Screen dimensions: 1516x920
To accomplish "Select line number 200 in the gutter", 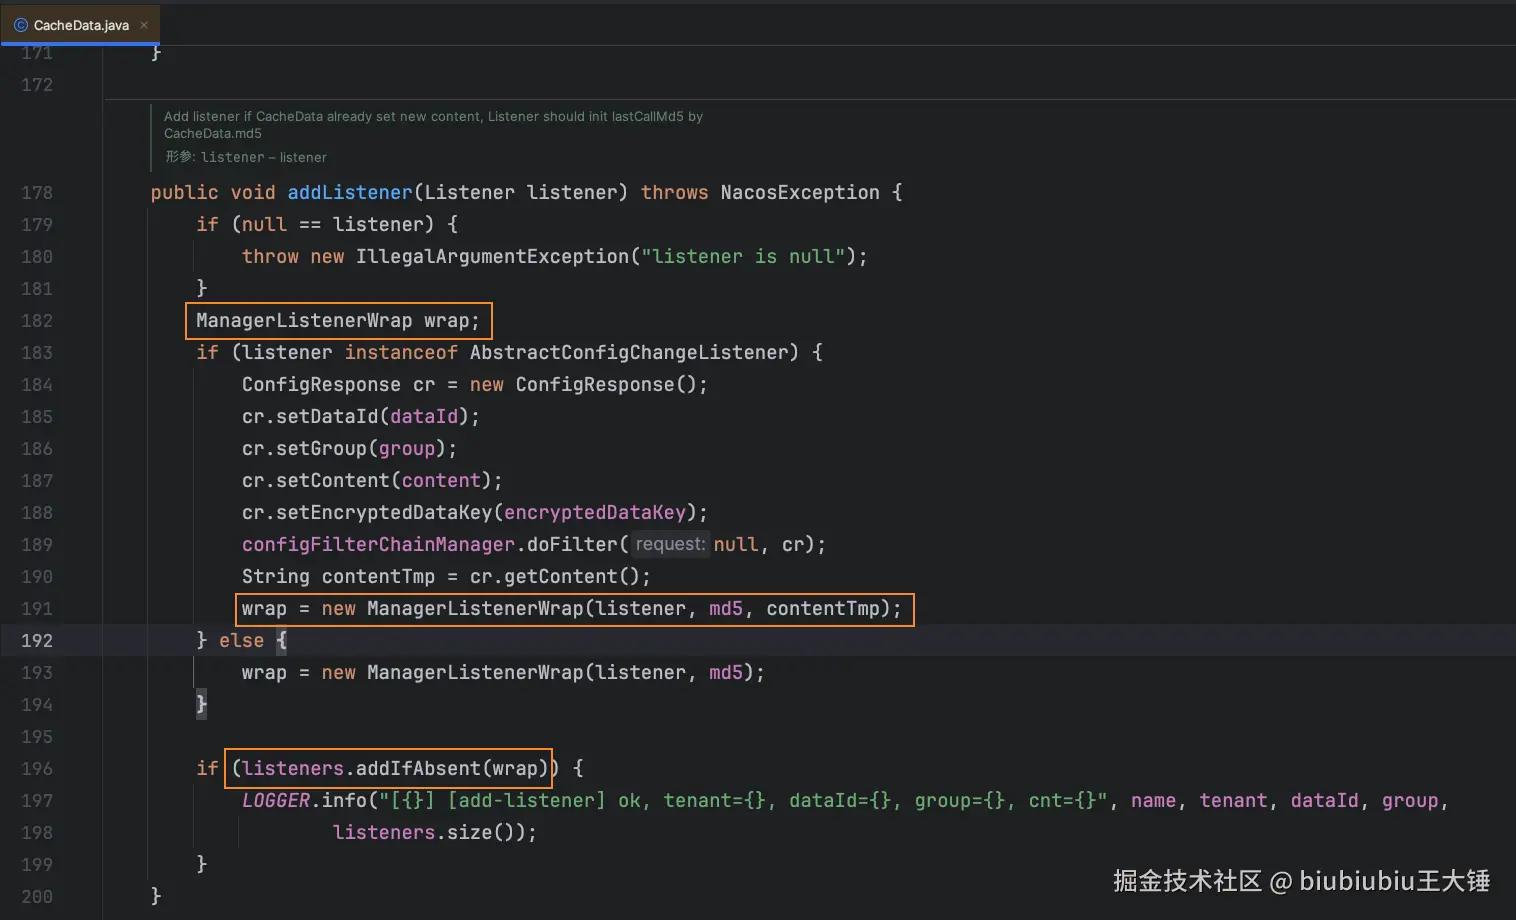I will click(37, 897).
